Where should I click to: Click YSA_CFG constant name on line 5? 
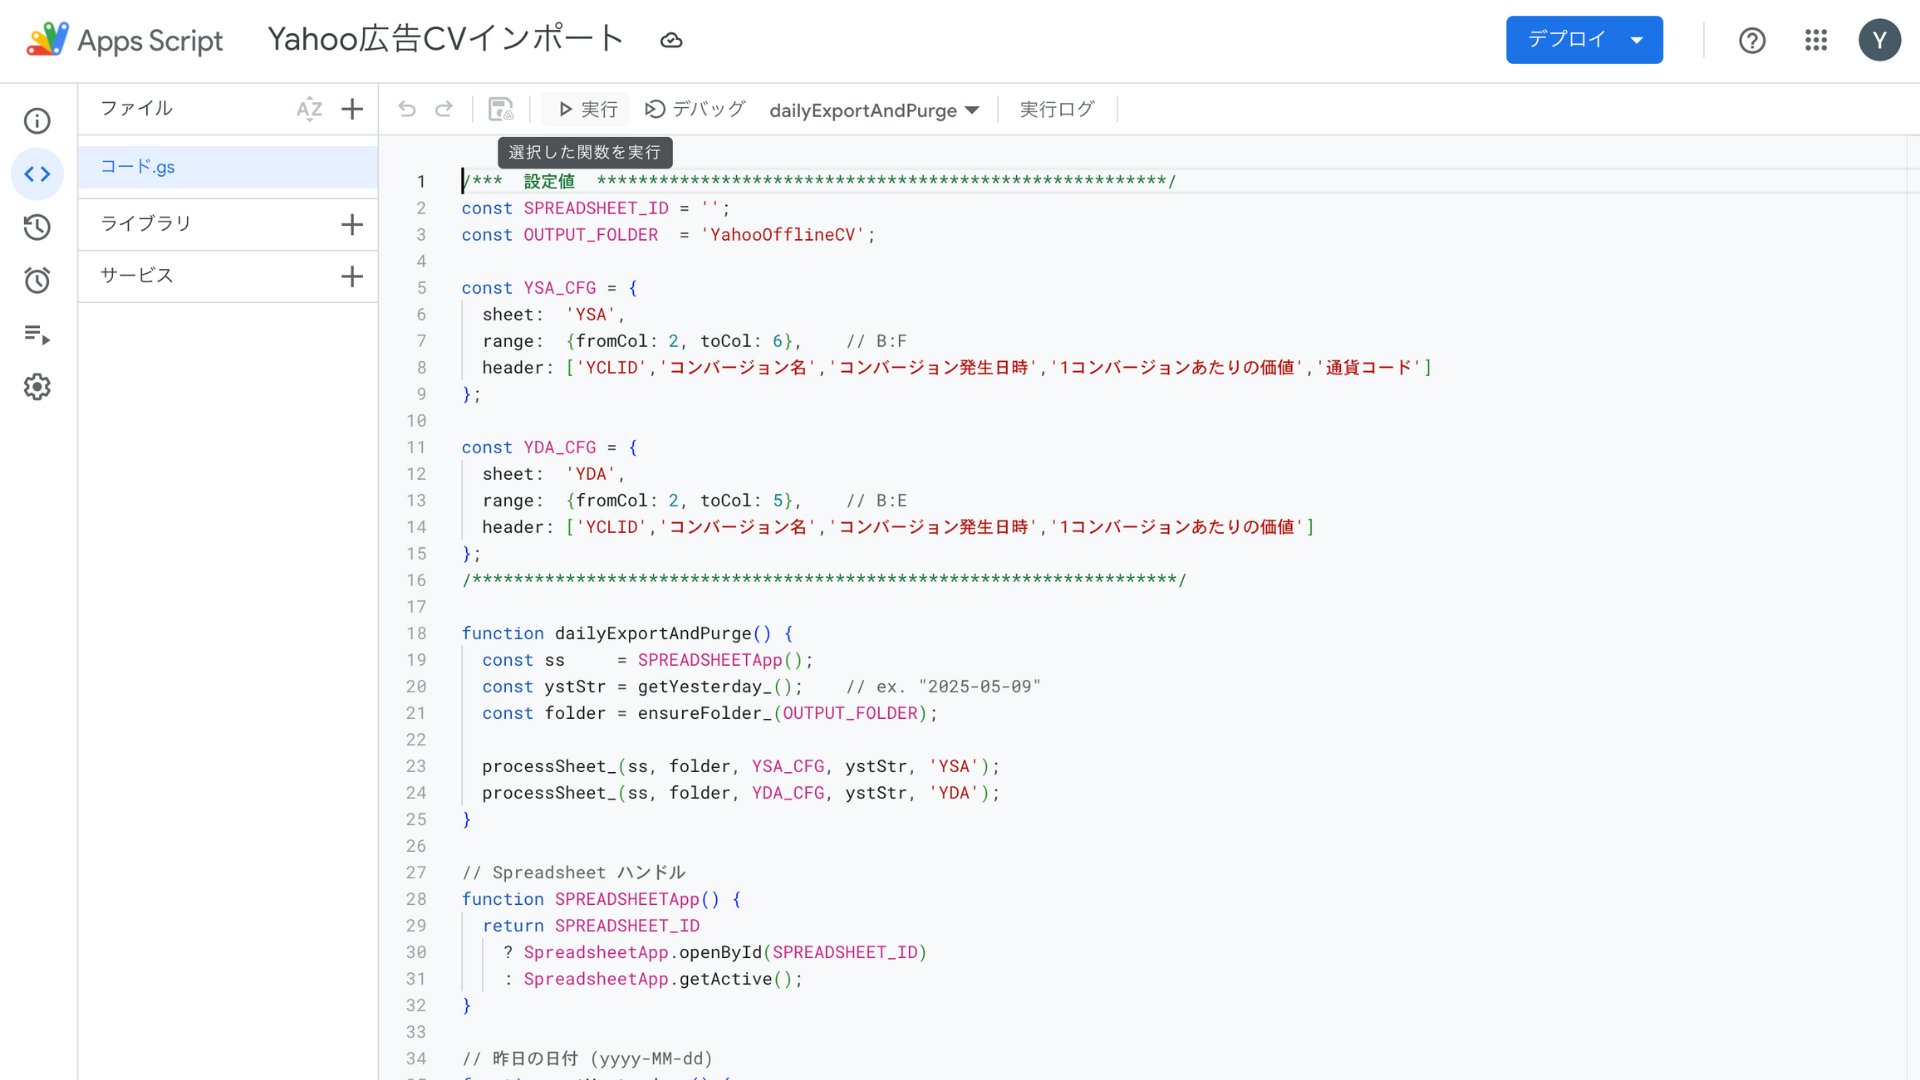[x=560, y=288]
